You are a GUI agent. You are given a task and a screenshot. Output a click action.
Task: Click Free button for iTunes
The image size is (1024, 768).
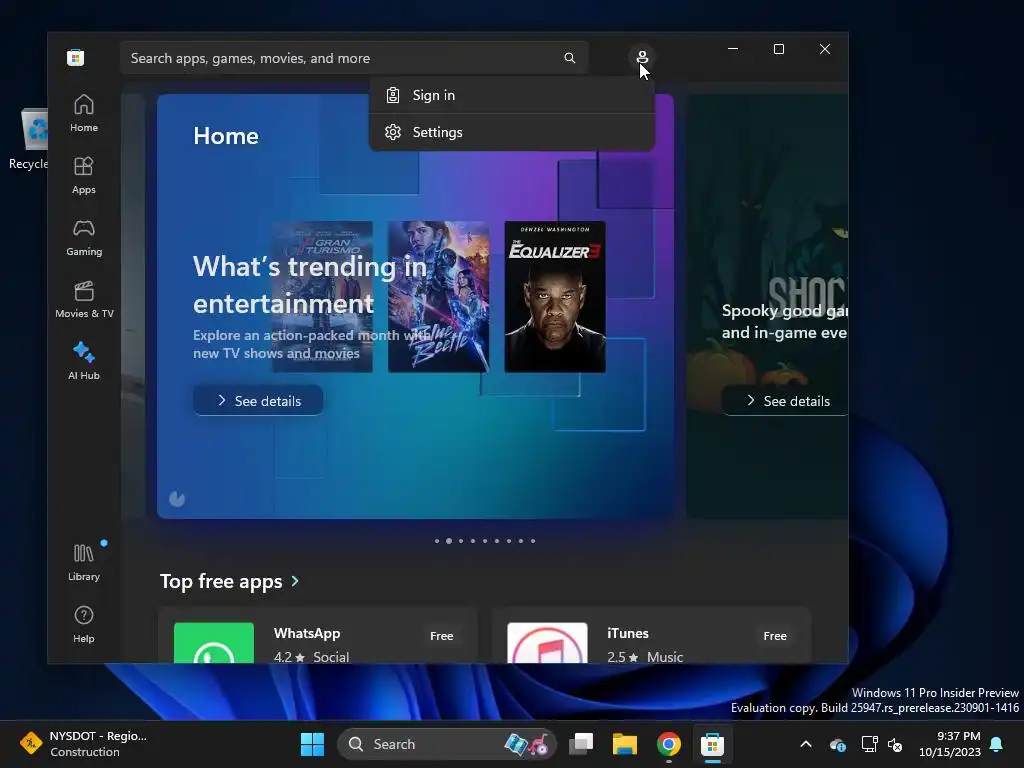[x=775, y=635]
